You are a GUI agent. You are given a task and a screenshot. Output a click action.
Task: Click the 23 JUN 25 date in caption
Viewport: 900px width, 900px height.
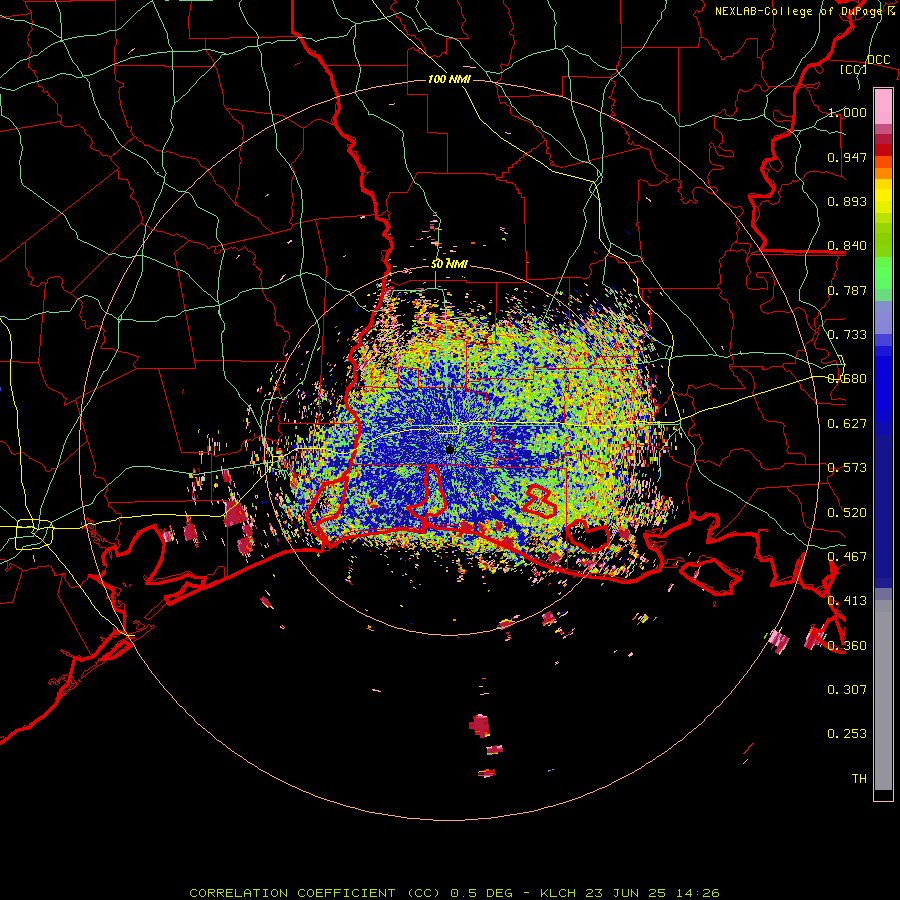(625, 893)
